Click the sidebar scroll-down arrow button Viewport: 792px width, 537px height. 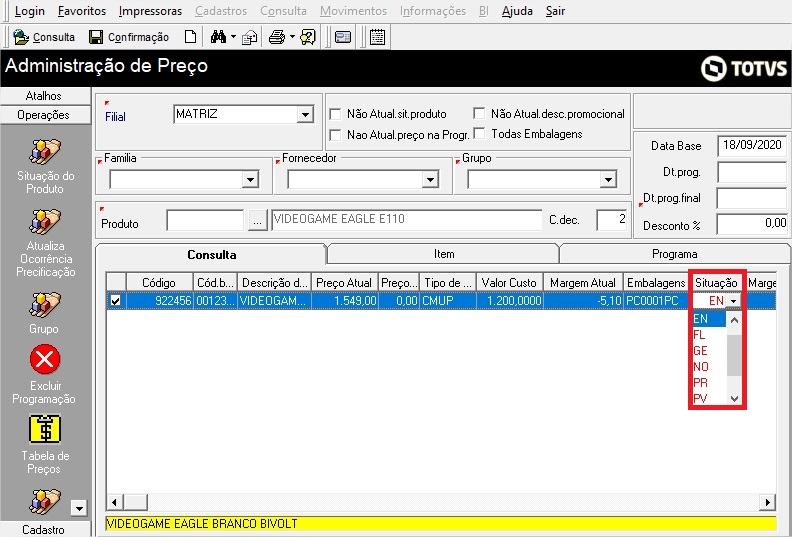click(x=79, y=508)
